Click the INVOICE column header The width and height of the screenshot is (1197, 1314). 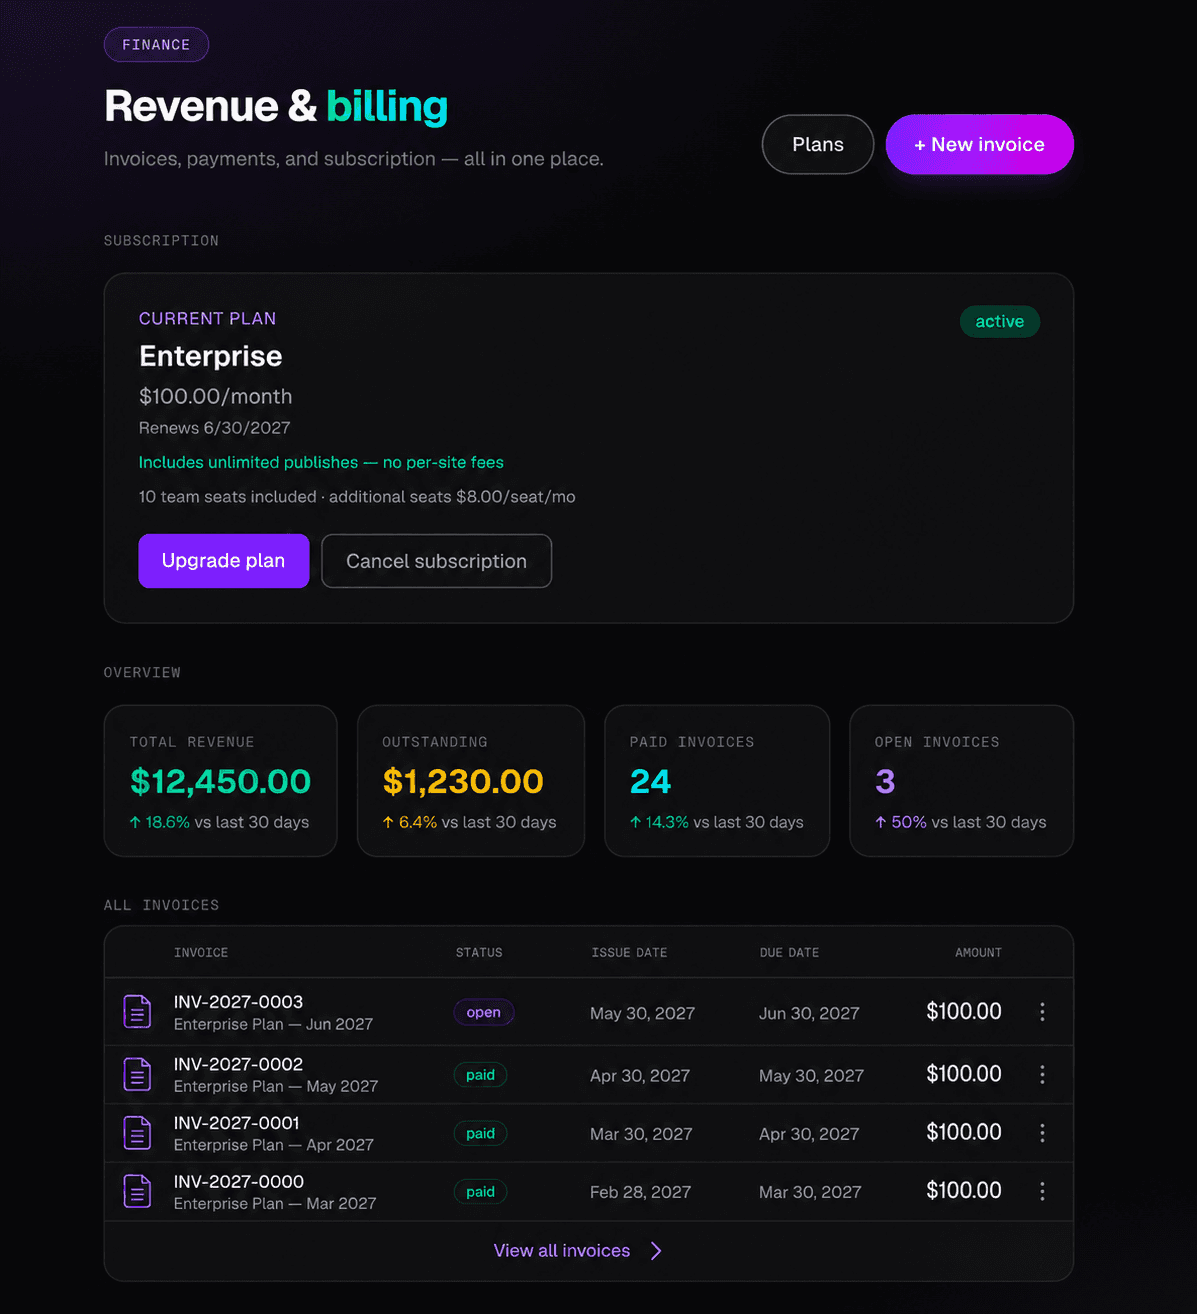201,952
